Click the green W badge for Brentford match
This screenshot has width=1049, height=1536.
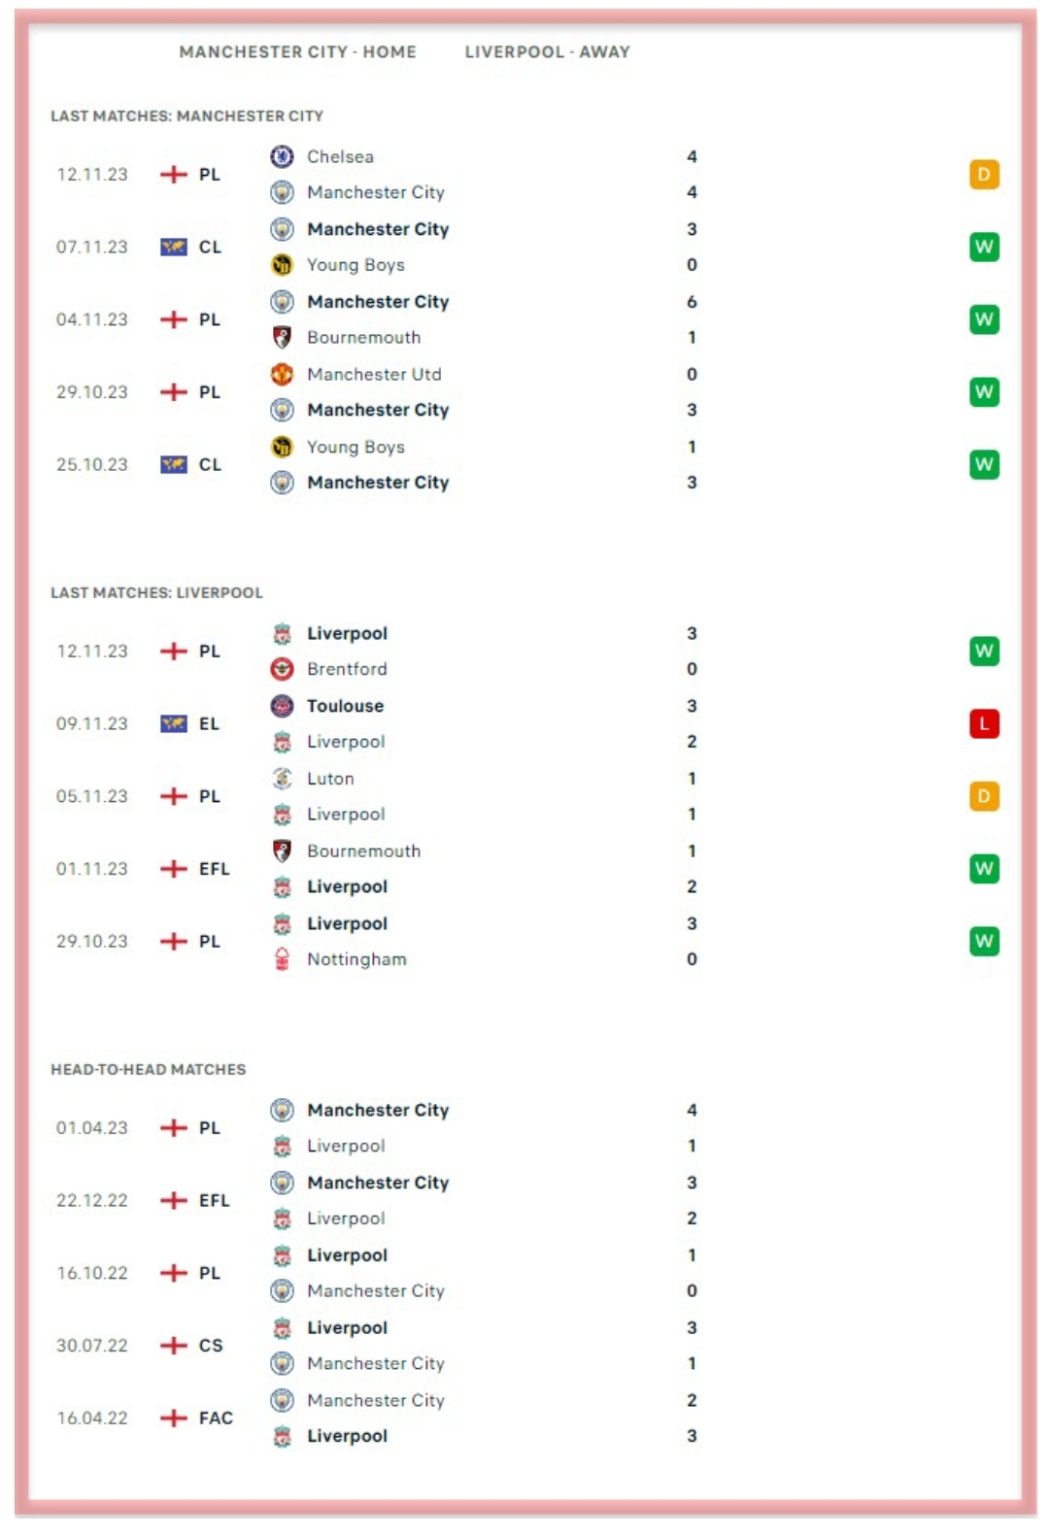point(984,651)
